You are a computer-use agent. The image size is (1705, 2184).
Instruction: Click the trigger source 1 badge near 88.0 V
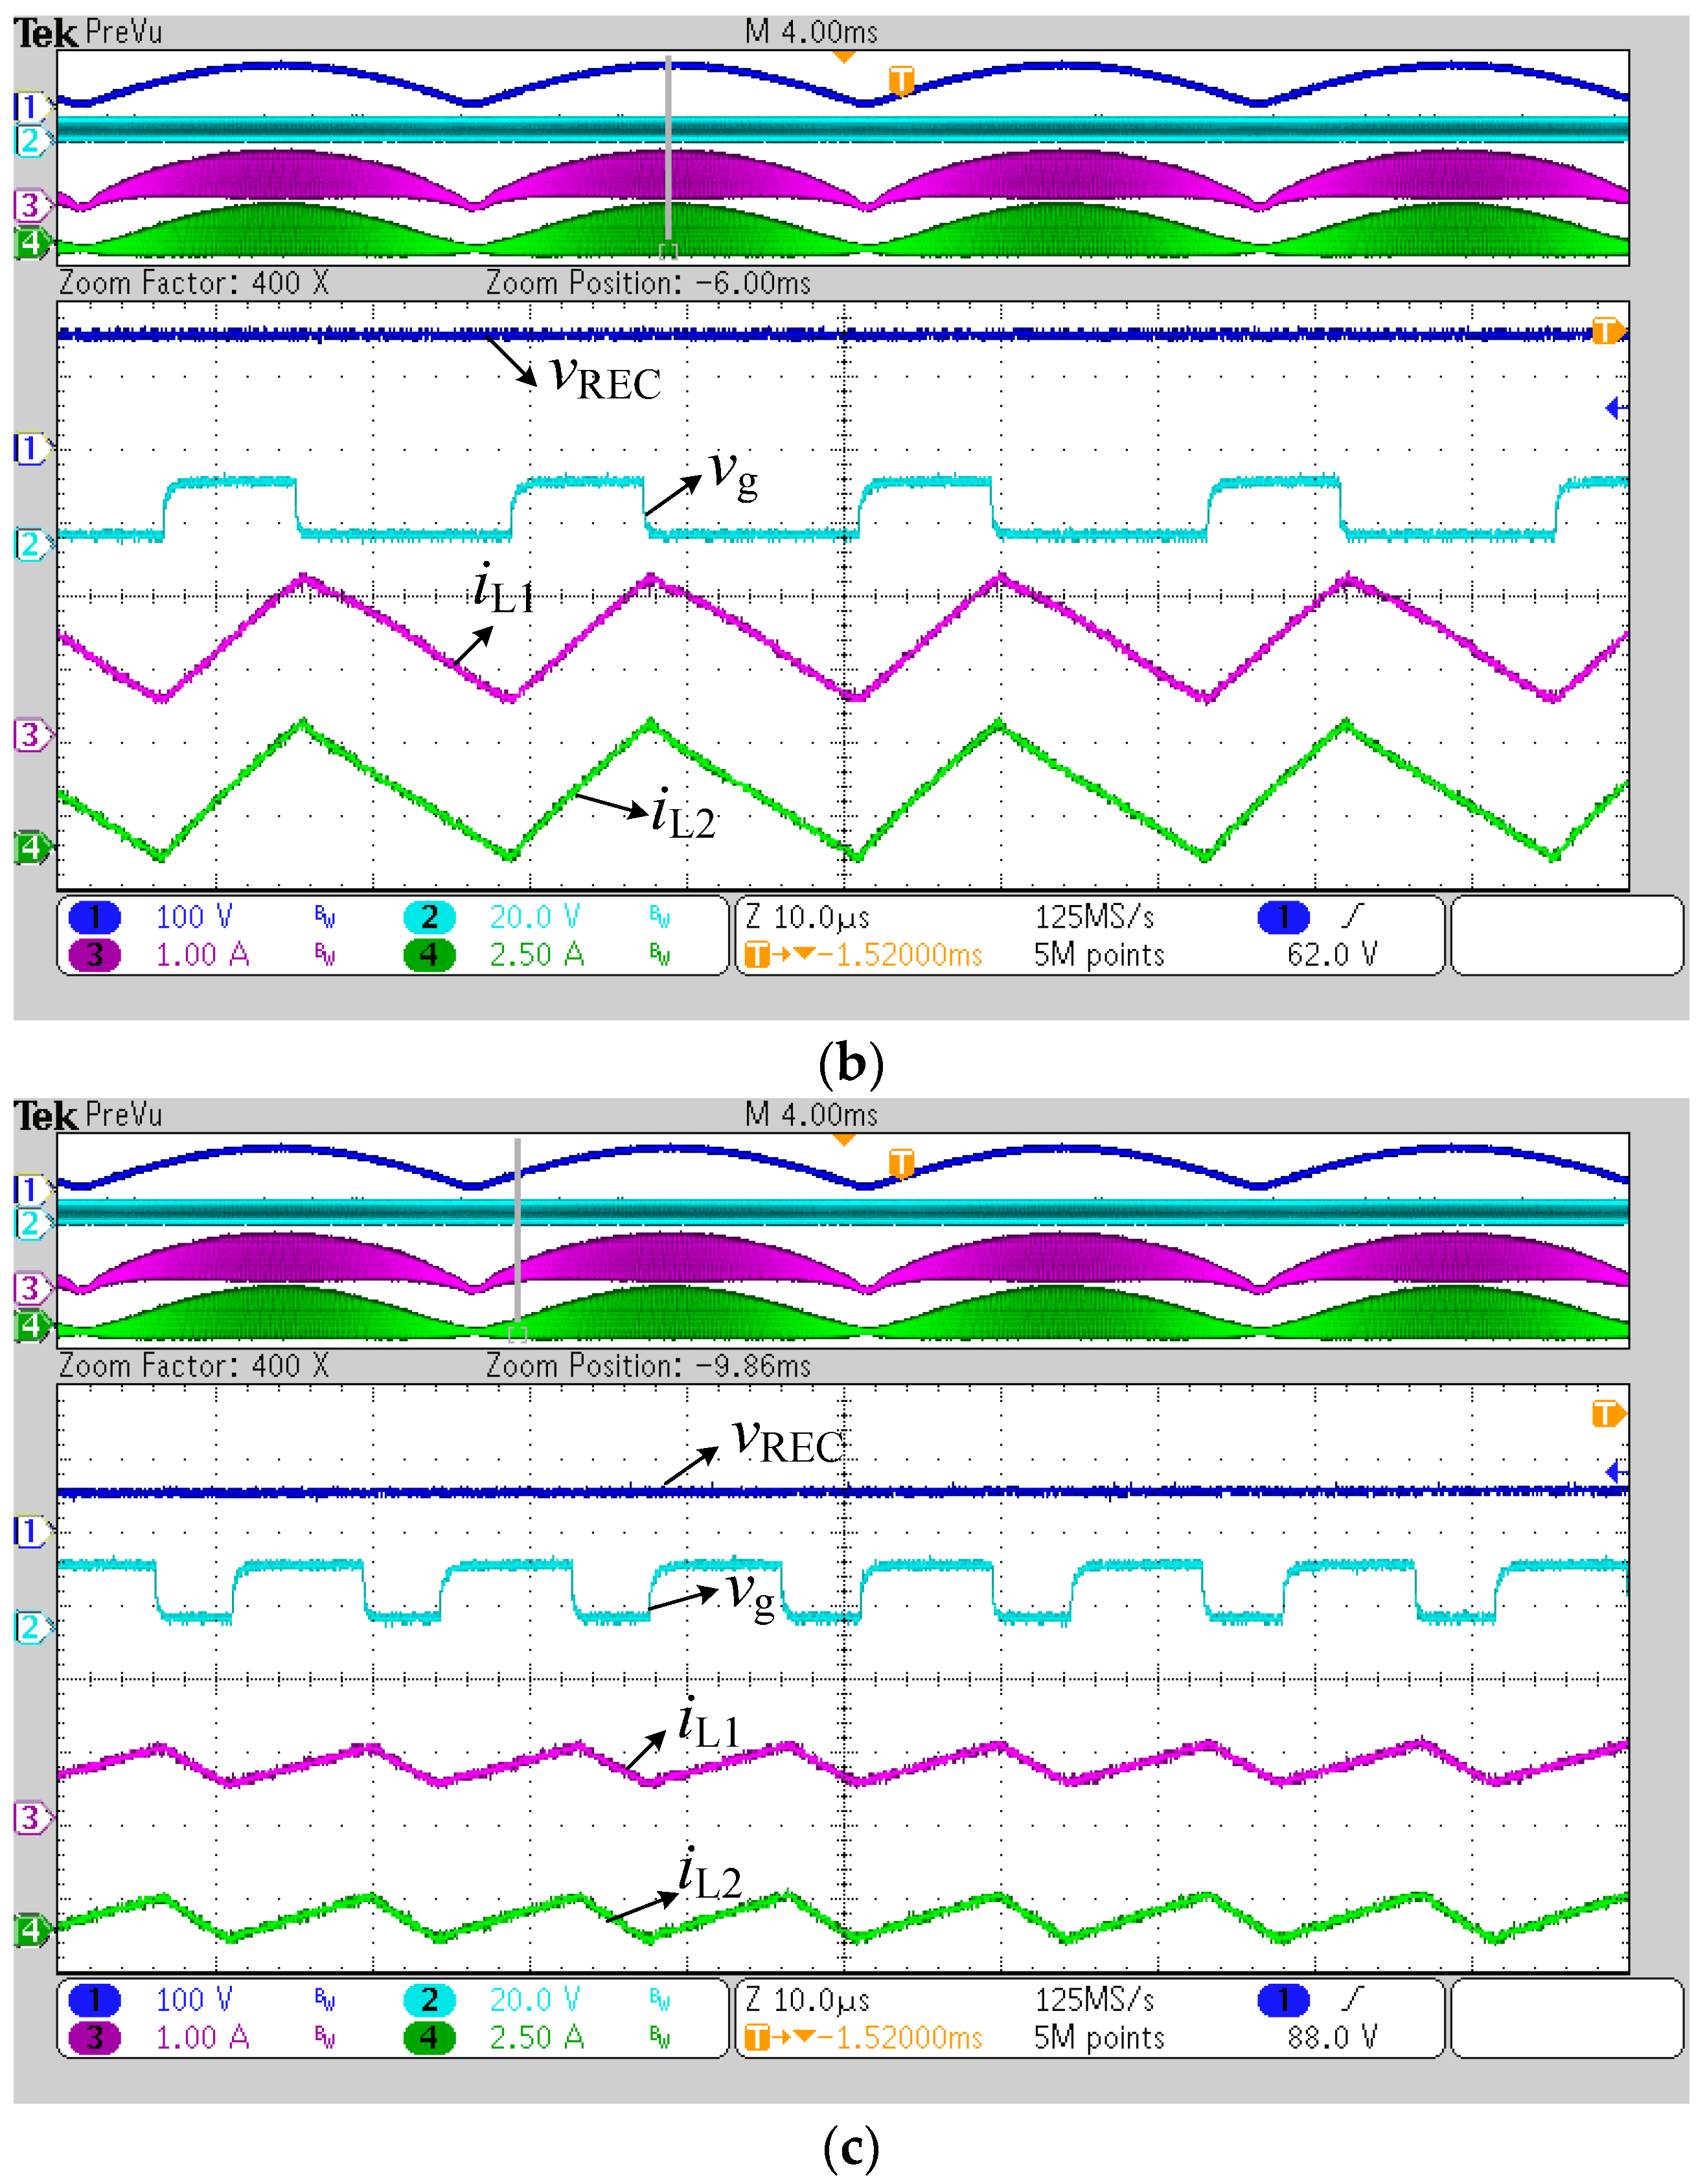pyautogui.click(x=1284, y=2000)
